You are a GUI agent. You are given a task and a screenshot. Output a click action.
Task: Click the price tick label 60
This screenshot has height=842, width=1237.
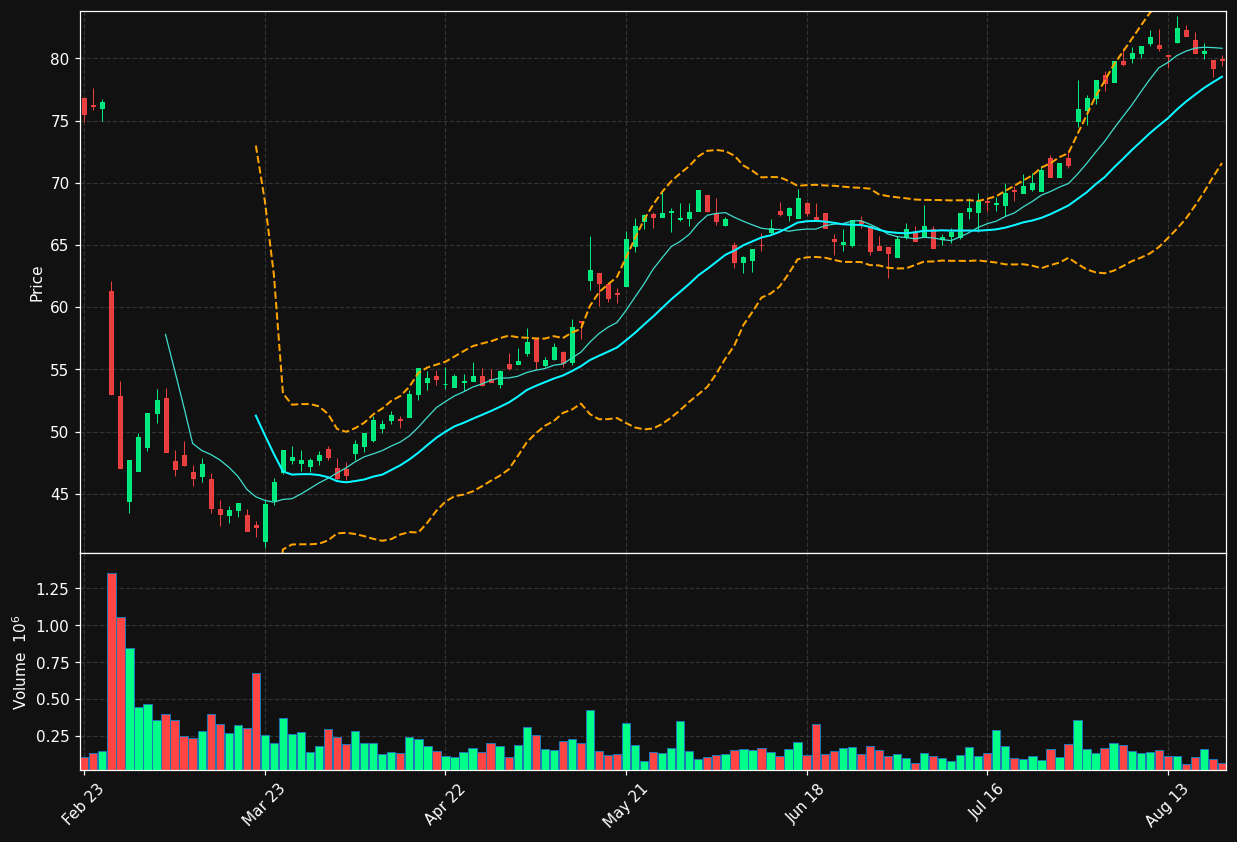[60, 307]
